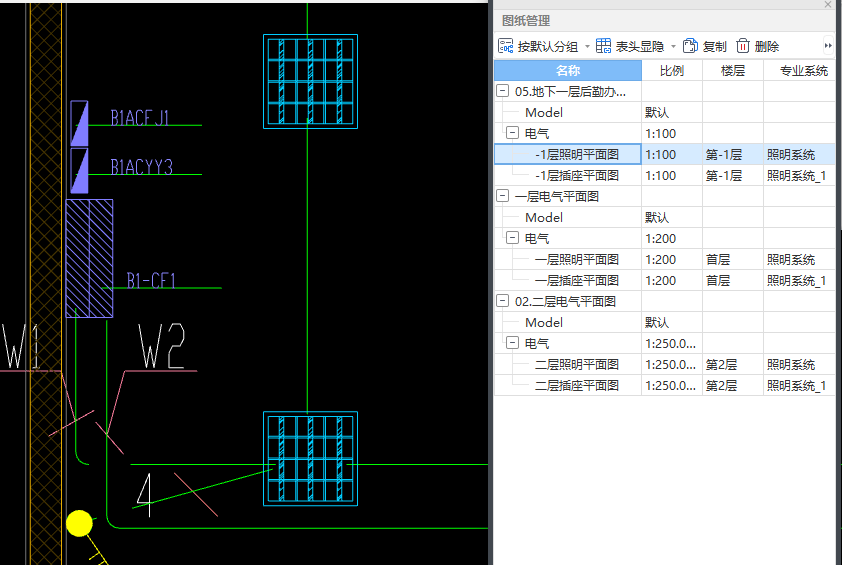Click the 复制 copy icon
Viewport: 842px width, 565px height.
(690, 46)
